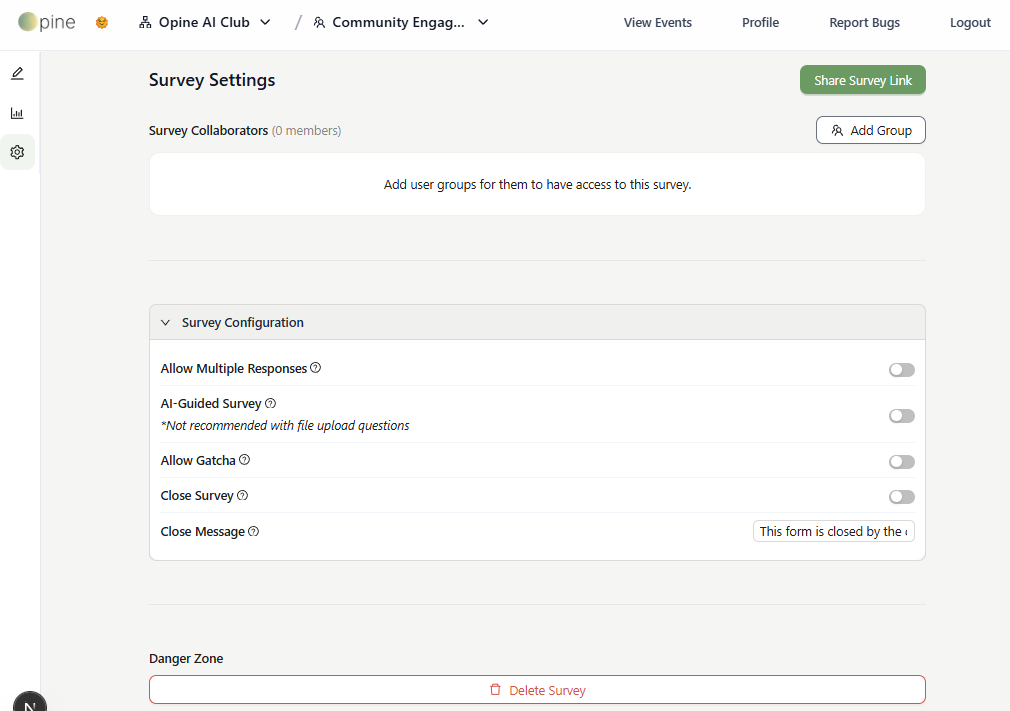Click the Opine logo

pyautogui.click(x=46, y=22)
